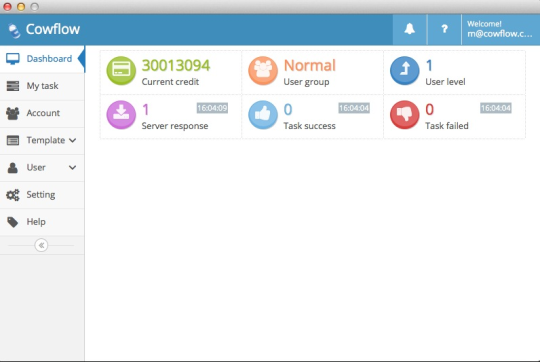The height and width of the screenshot is (362, 540).
Task: Click the User level label
Action: (445, 82)
